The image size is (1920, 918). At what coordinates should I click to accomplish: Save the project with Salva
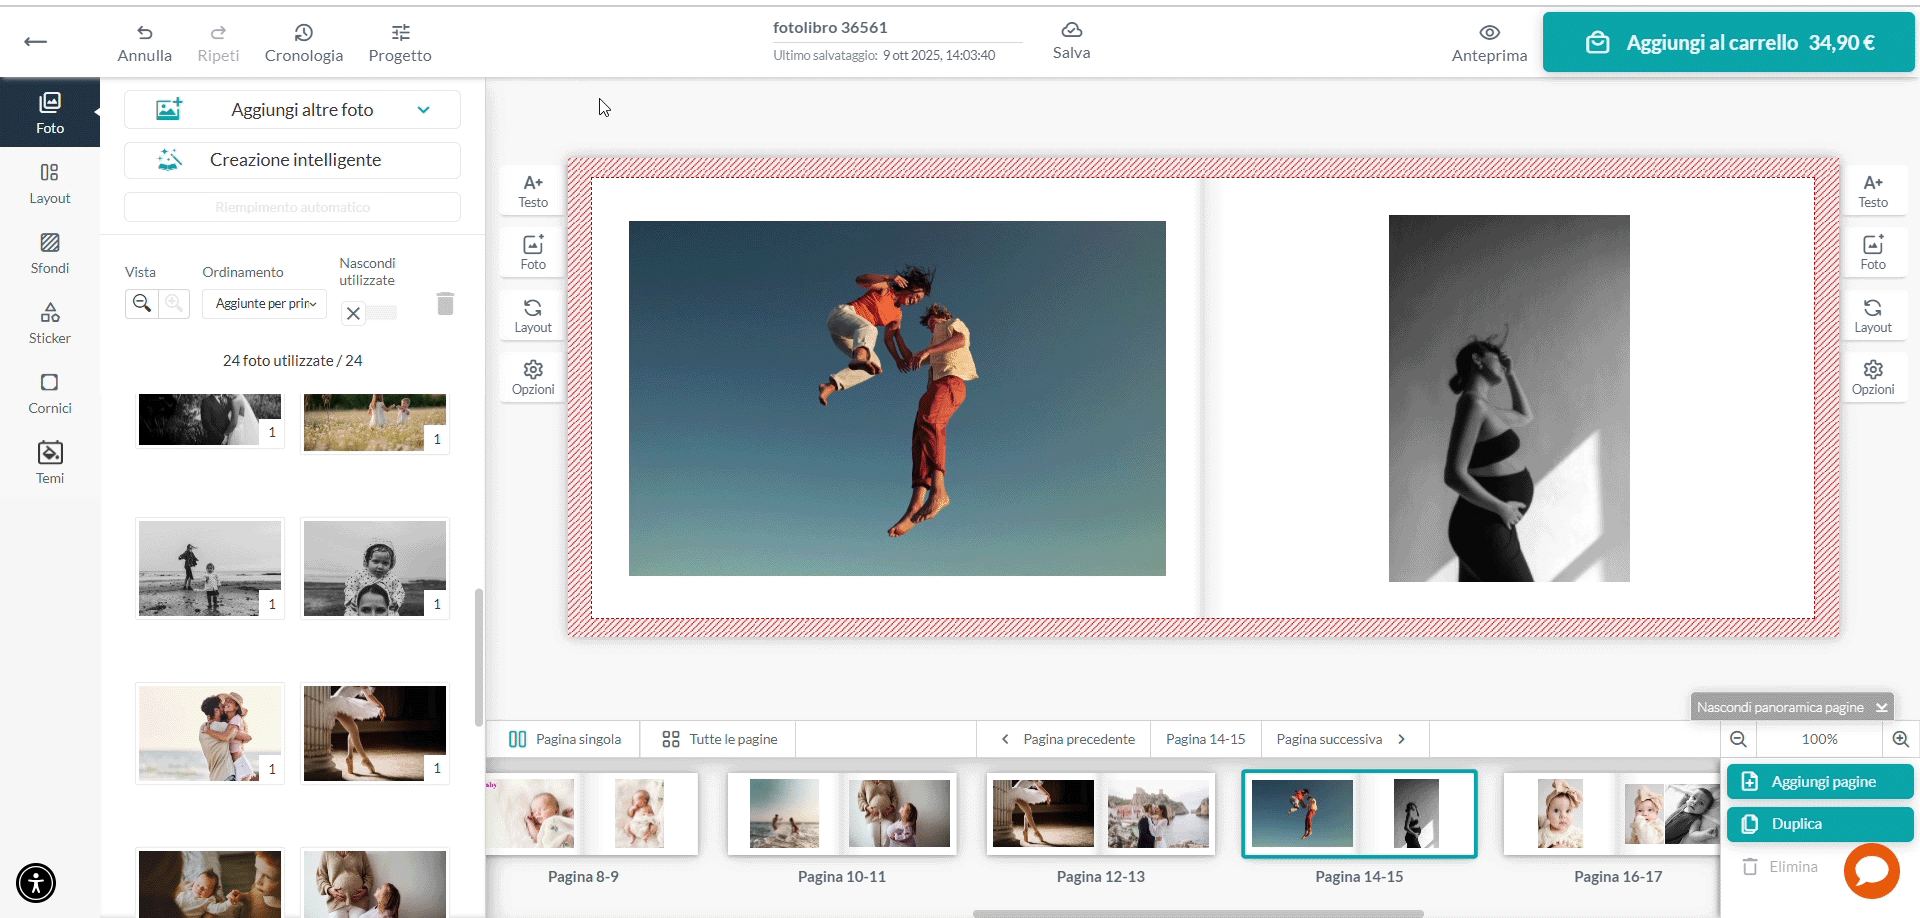click(x=1071, y=41)
